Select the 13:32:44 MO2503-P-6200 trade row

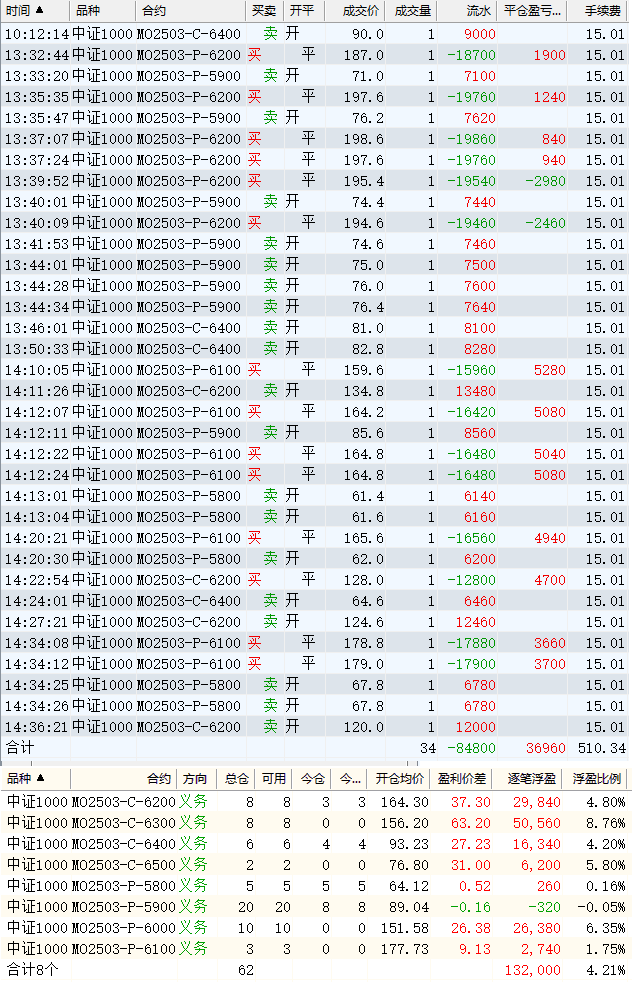click(315, 55)
